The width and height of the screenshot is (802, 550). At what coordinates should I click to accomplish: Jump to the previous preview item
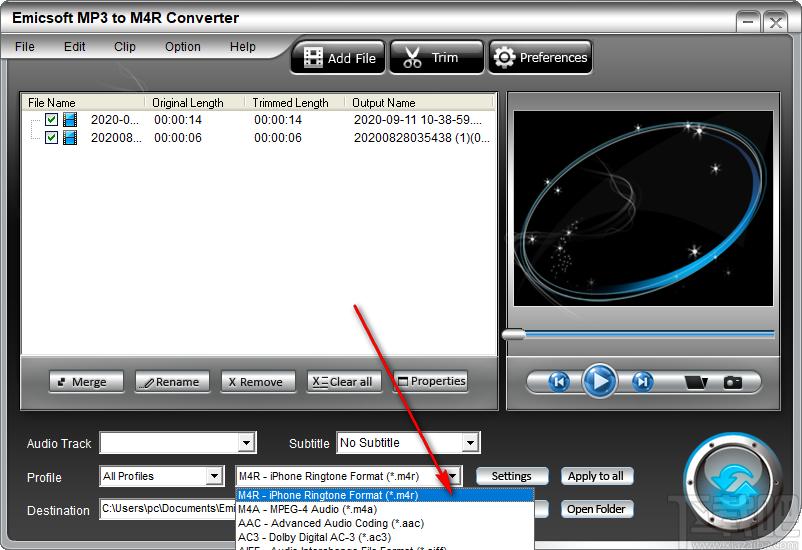coord(559,382)
